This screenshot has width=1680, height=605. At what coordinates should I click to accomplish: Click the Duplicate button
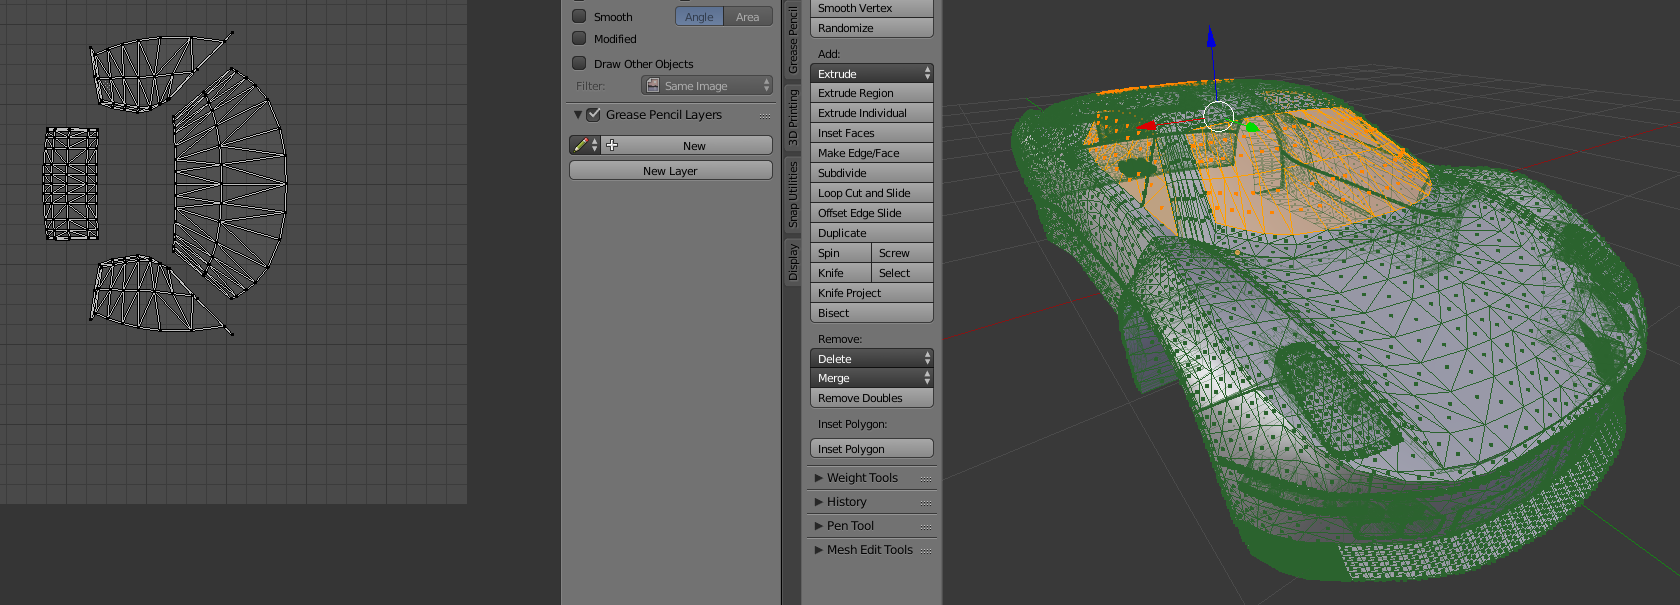(871, 233)
